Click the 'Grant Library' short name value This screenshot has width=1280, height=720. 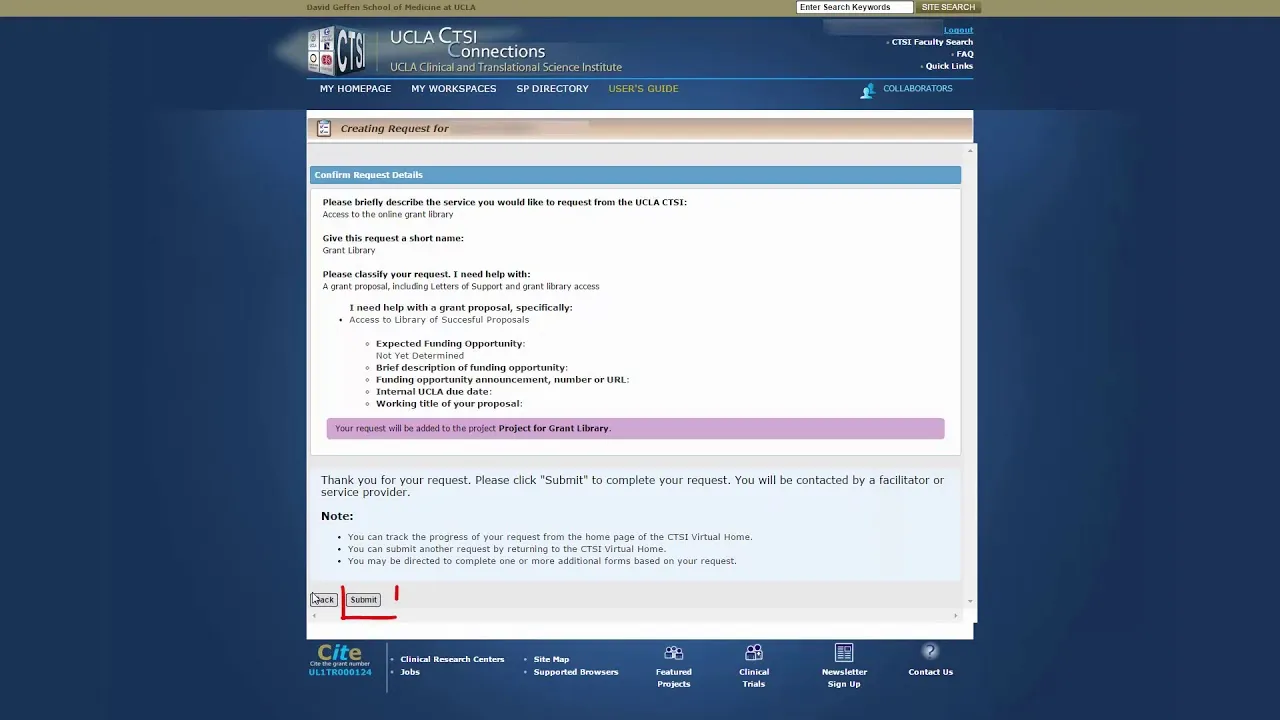(x=349, y=251)
